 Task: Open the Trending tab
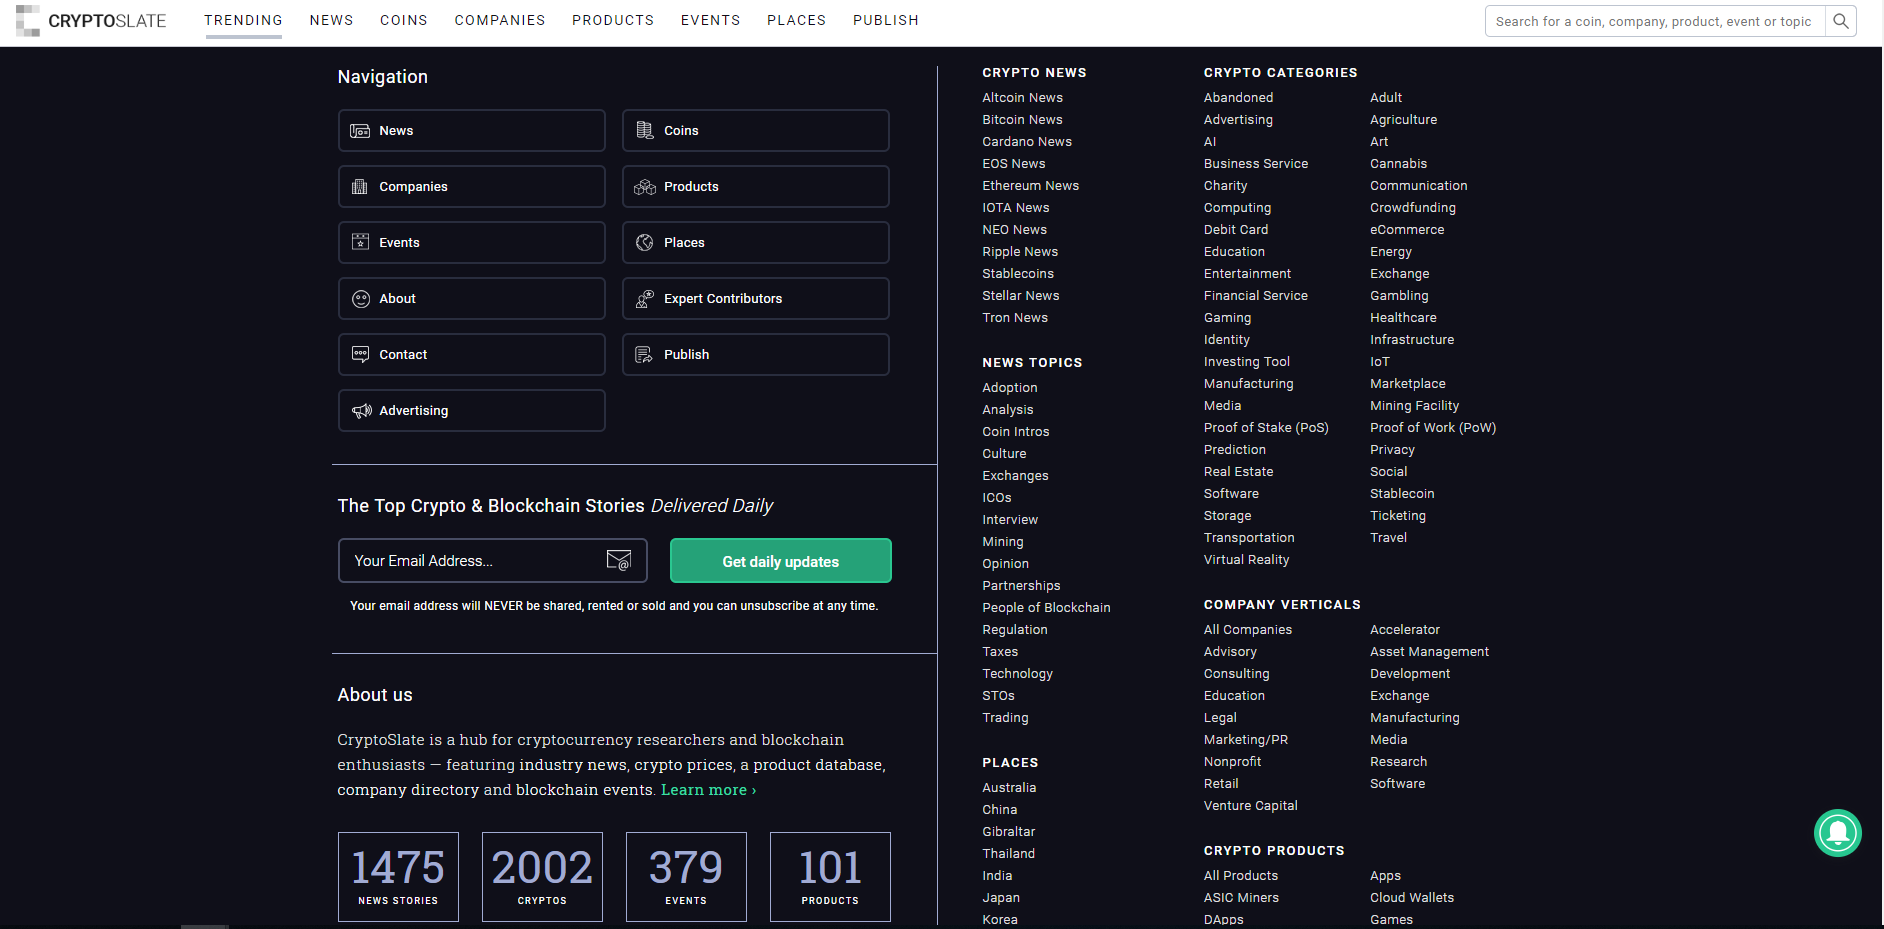click(243, 20)
